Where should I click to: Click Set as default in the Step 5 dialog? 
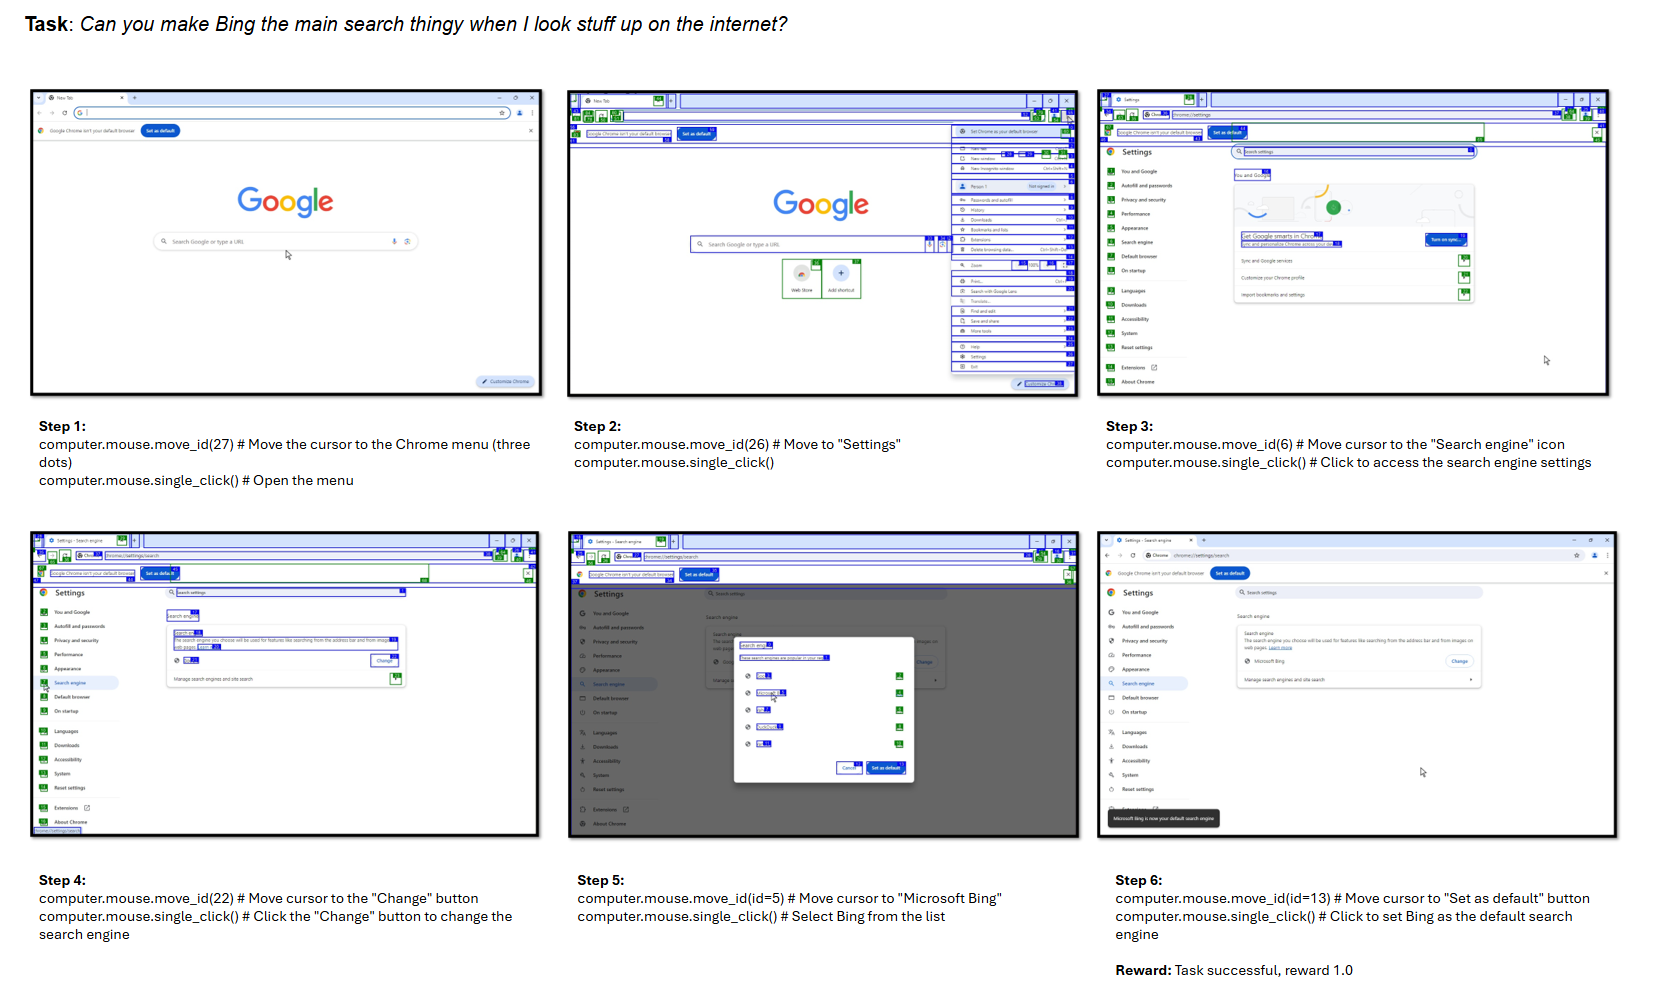(886, 768)
